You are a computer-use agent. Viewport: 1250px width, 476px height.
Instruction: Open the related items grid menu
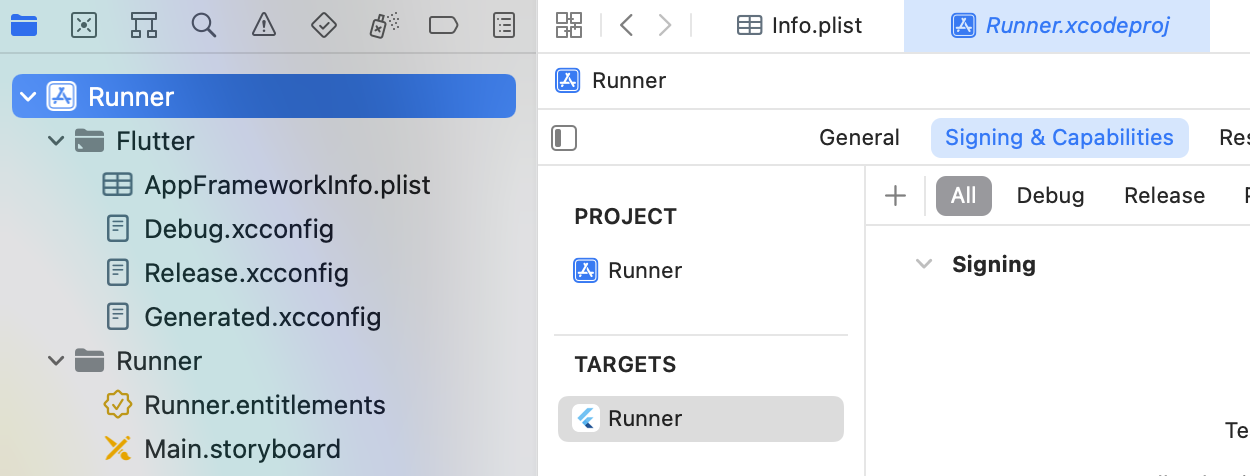click(569, 25)
